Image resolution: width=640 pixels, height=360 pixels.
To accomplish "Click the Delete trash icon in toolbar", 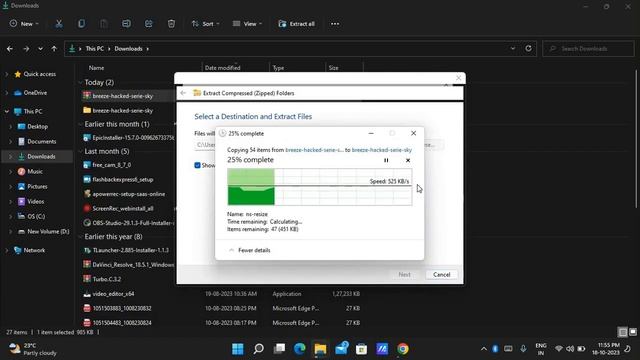I will (171, 24).
